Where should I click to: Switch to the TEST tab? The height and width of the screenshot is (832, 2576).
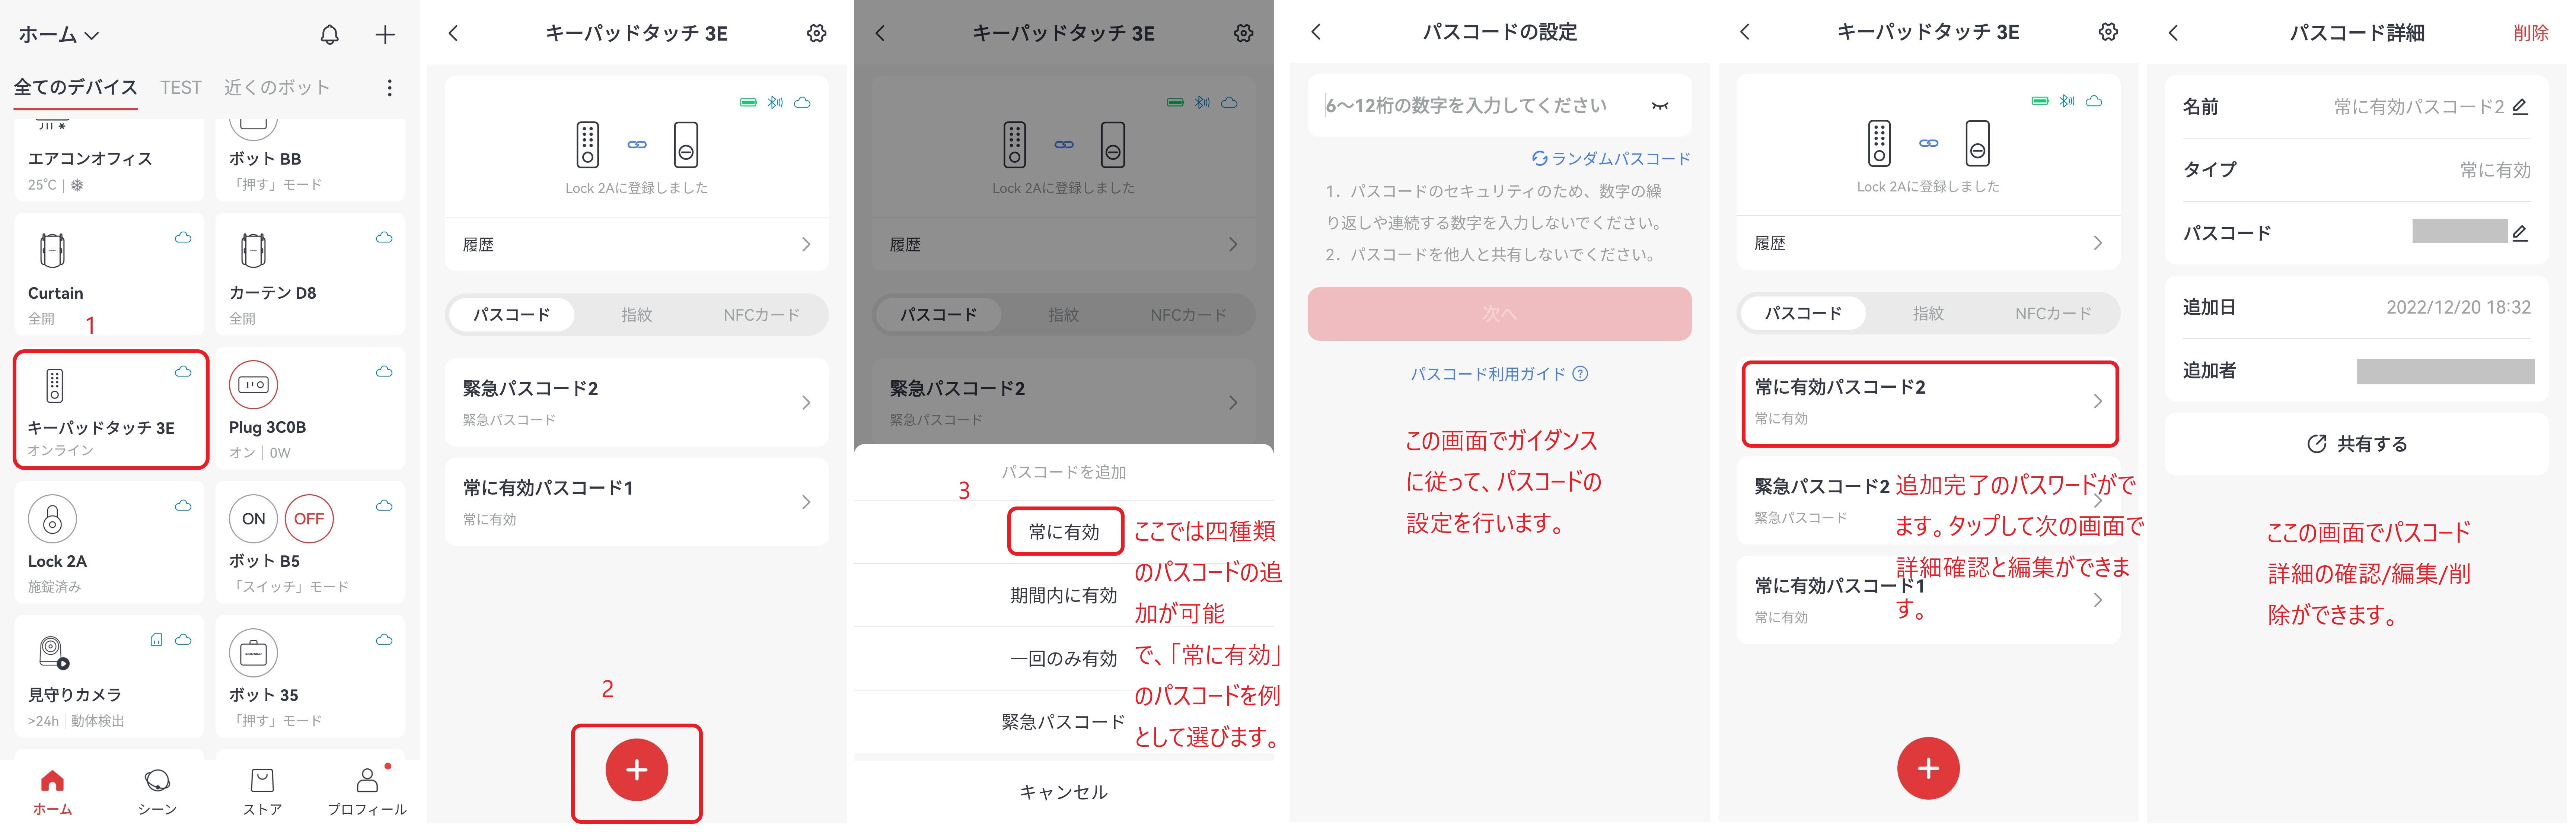(x=181, y=88)
